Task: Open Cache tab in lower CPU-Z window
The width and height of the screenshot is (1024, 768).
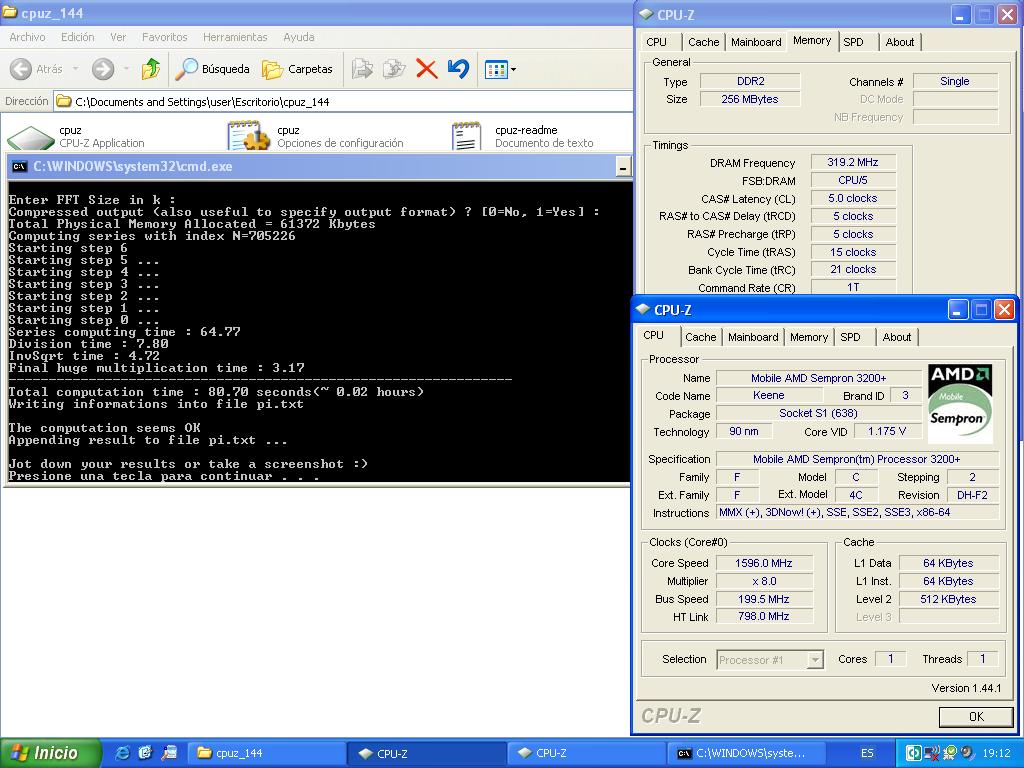Action: (701, 337)
